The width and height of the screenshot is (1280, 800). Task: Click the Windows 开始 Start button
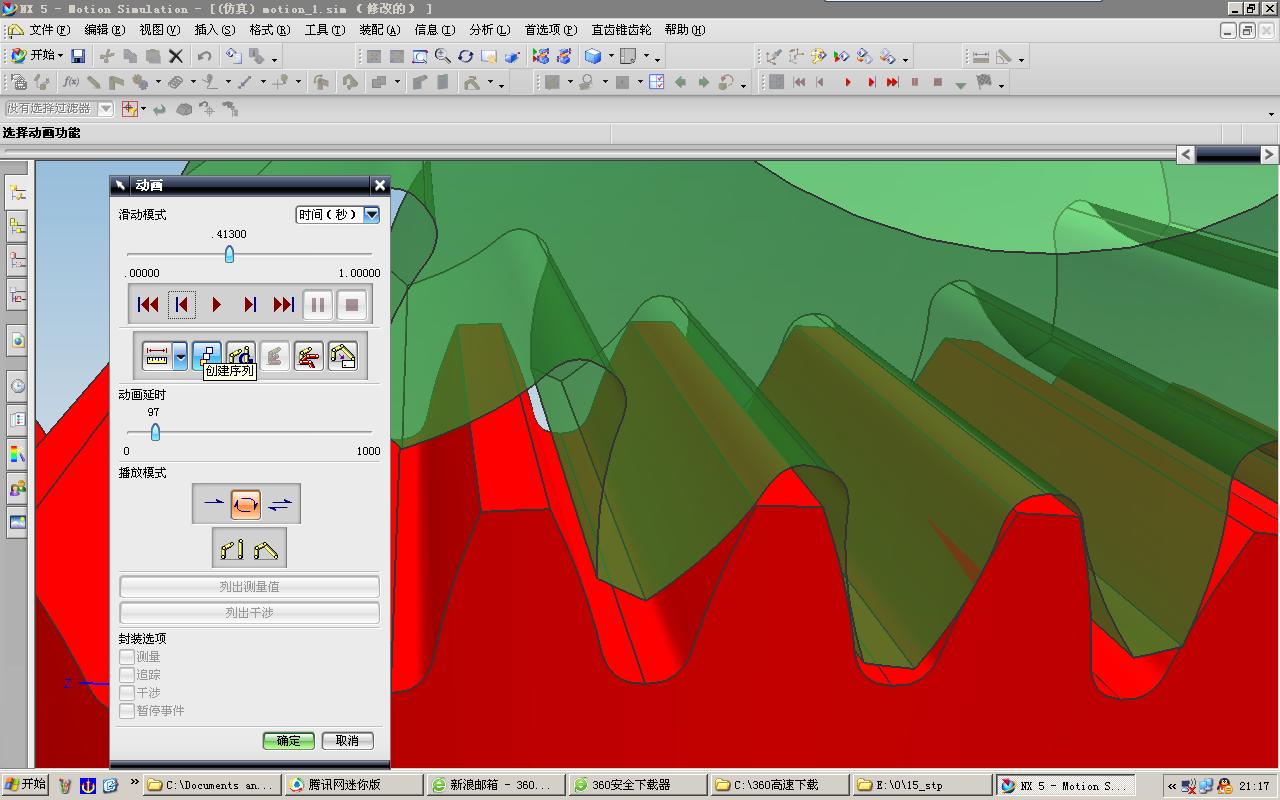[x=25, y=785]
